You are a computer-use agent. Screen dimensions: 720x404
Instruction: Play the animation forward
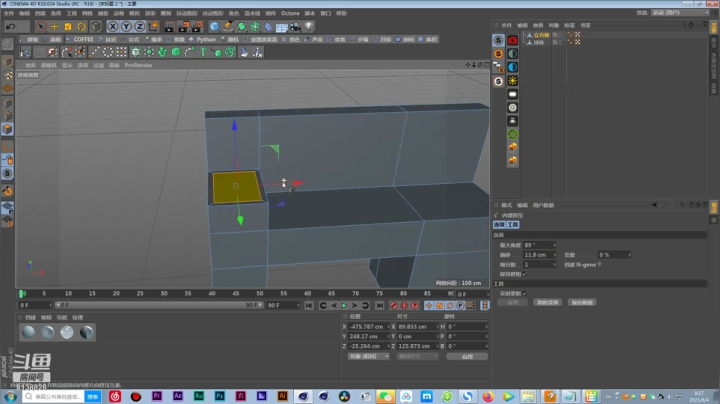pyautogui.click(x=344, y=306)
